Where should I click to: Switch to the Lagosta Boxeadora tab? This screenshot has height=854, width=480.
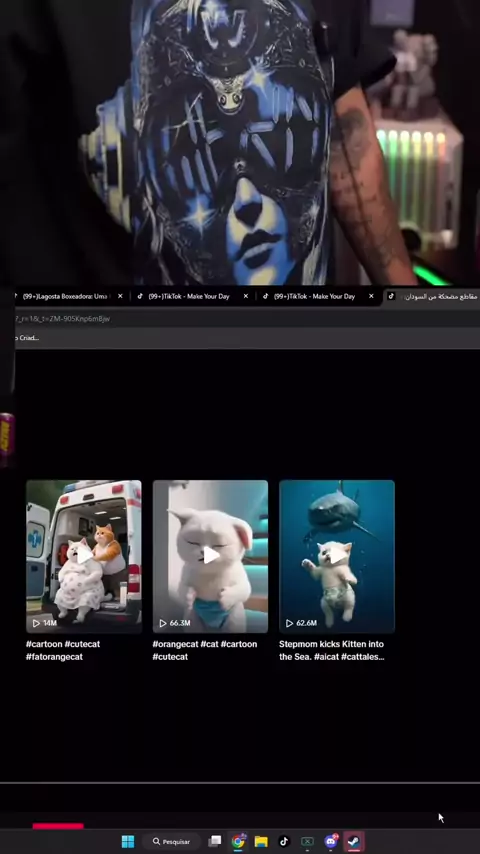click(64, 296)
